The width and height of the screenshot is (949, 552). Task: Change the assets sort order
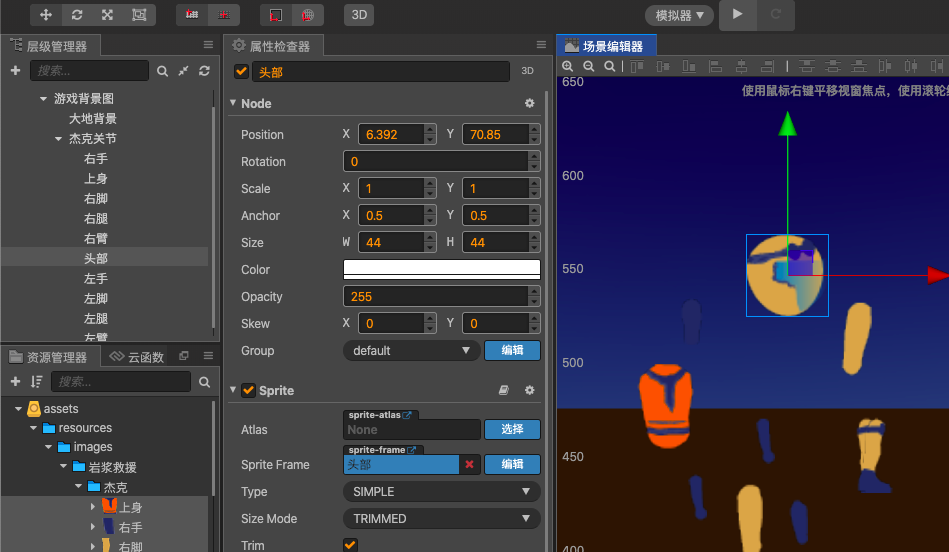(x=36, y=381)
